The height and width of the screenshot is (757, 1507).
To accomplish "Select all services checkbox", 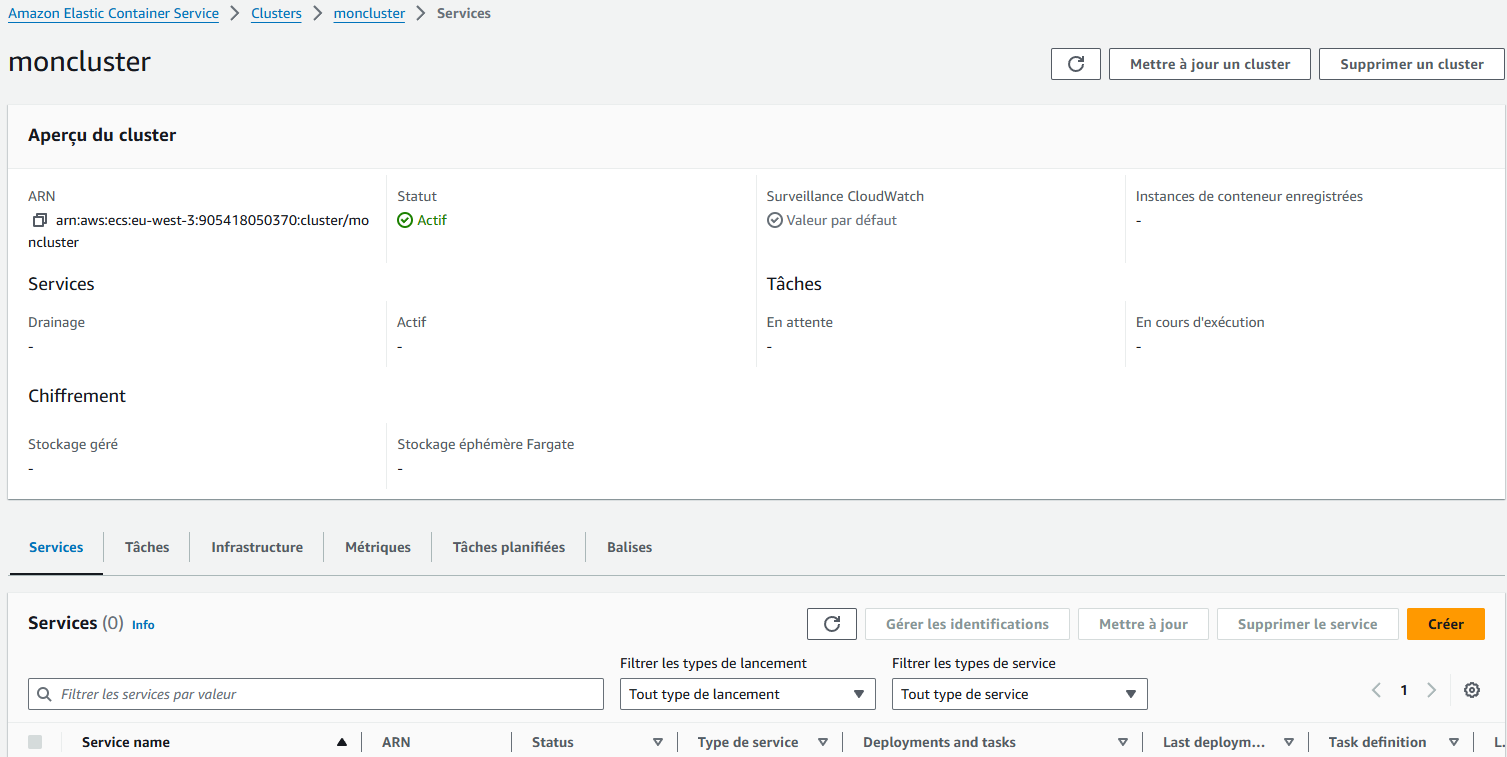I will [x=36, y=742].
